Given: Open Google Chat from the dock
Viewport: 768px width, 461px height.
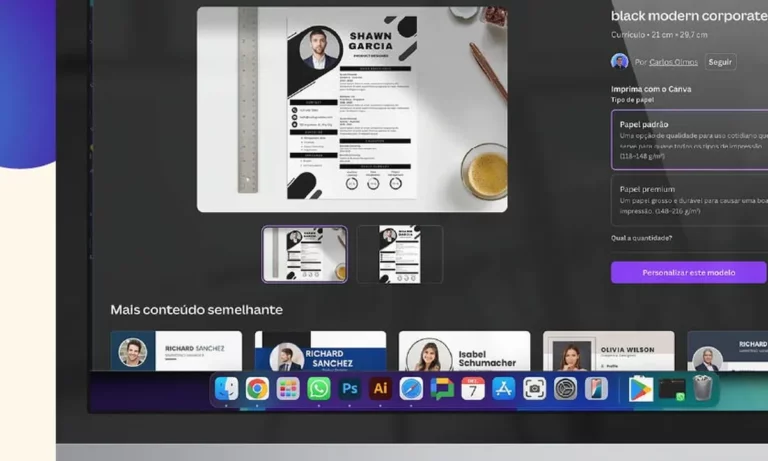Looking at the screenshot, I should pyautogui.click(x=442, y=389).
